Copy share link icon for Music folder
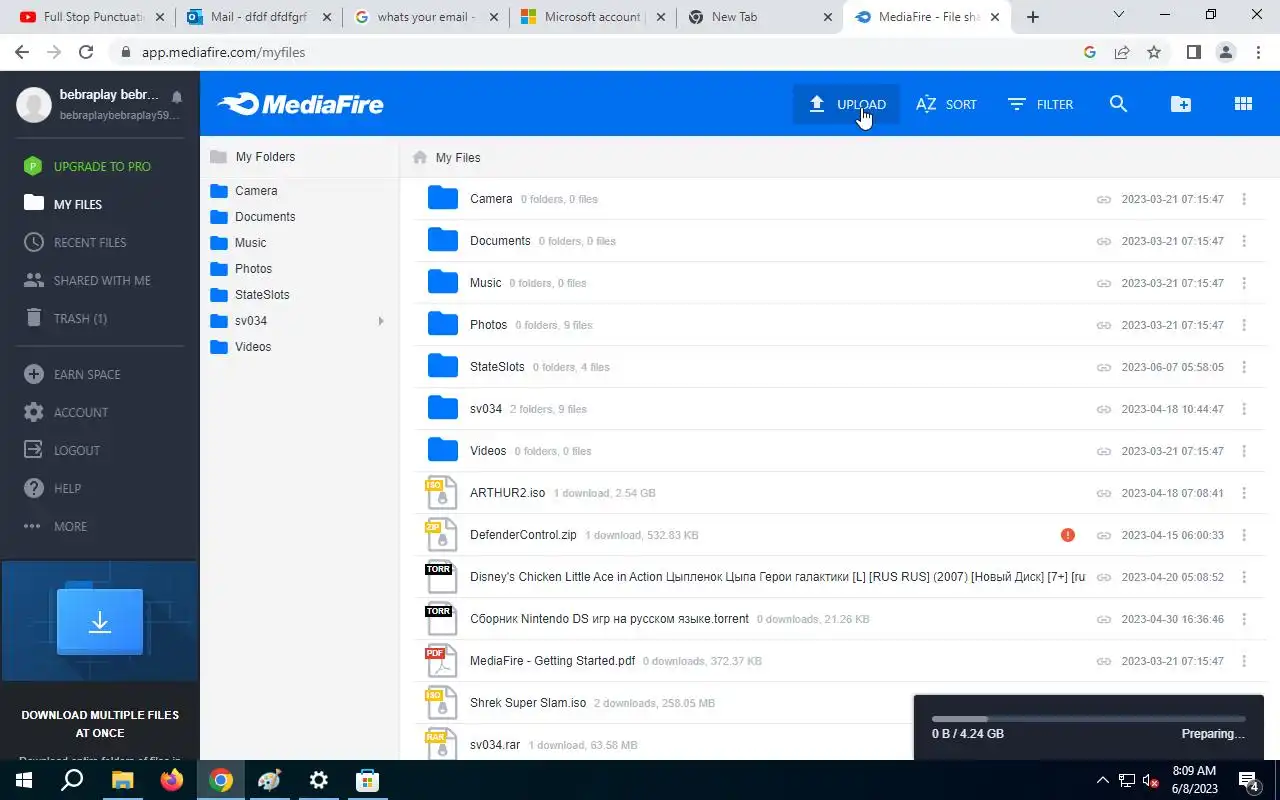Screen dimensions: 1280x800 pyautogui.click(x=1104, y=283)
